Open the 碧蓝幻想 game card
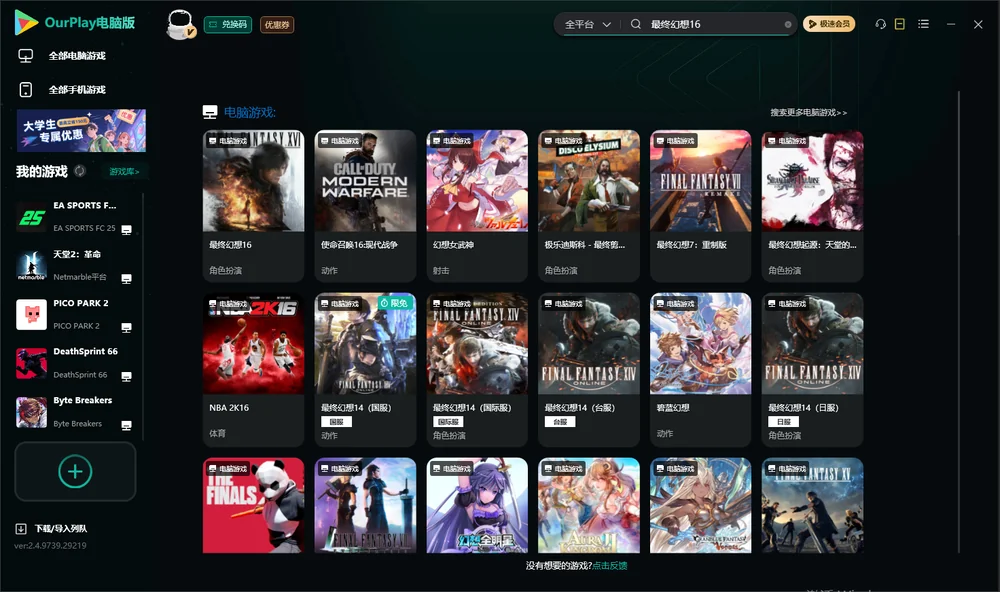The width and height of the screenshot is (1000, 592). (x=700, y=369)
